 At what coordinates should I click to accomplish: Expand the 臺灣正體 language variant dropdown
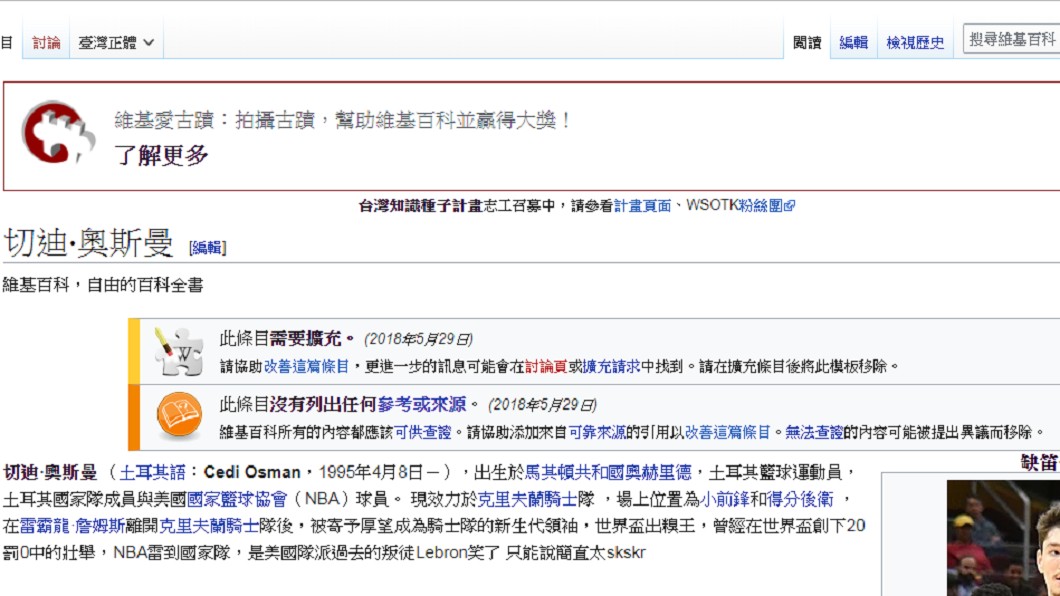click(116, 43)
